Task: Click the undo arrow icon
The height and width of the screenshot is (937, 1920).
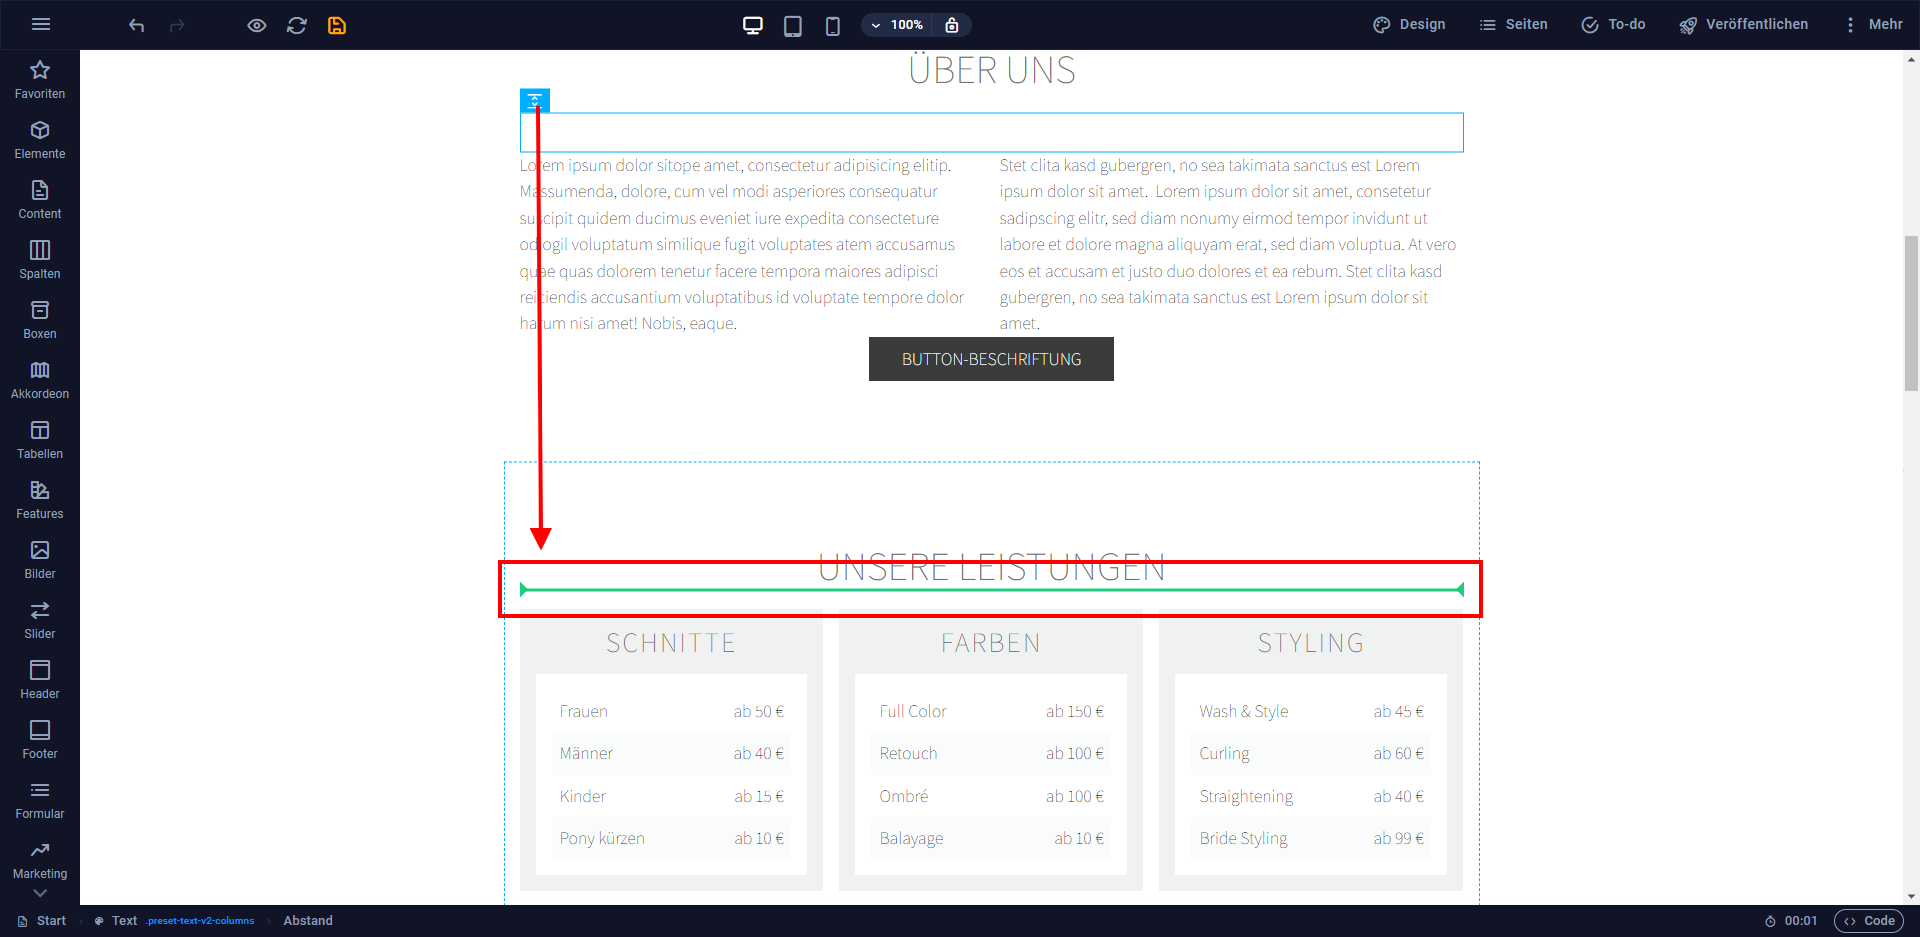Action: coord(137,25)
